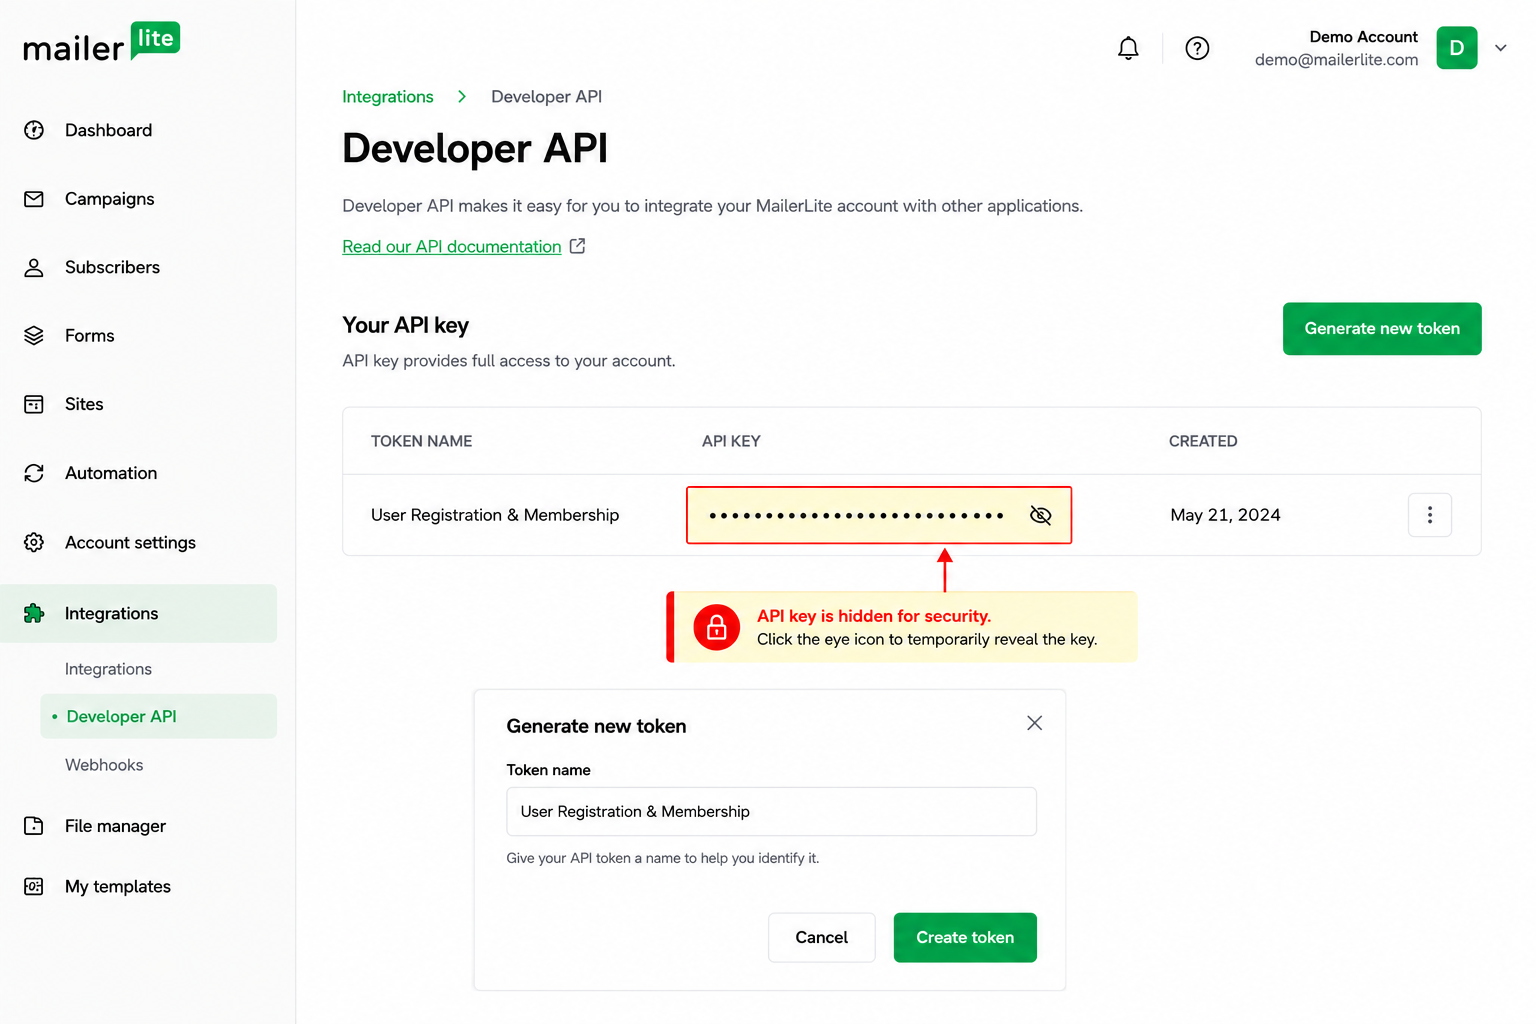Click the Token name input field
The height and width of the screenshot is (1024, 1536).
click(x=771, y=812)
